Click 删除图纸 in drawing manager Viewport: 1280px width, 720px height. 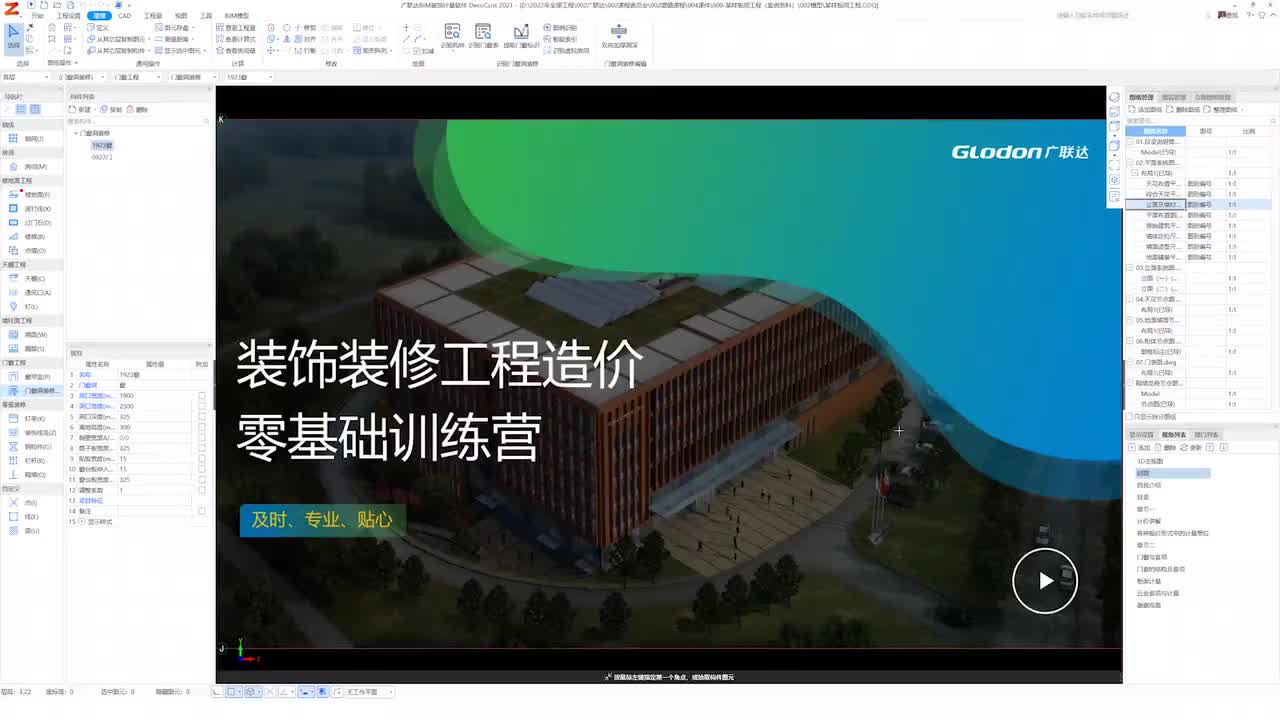(x=1181, y=110)
